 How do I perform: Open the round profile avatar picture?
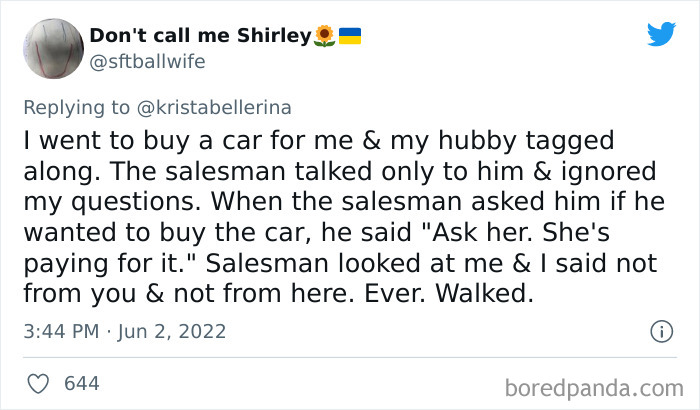point(50,49)
